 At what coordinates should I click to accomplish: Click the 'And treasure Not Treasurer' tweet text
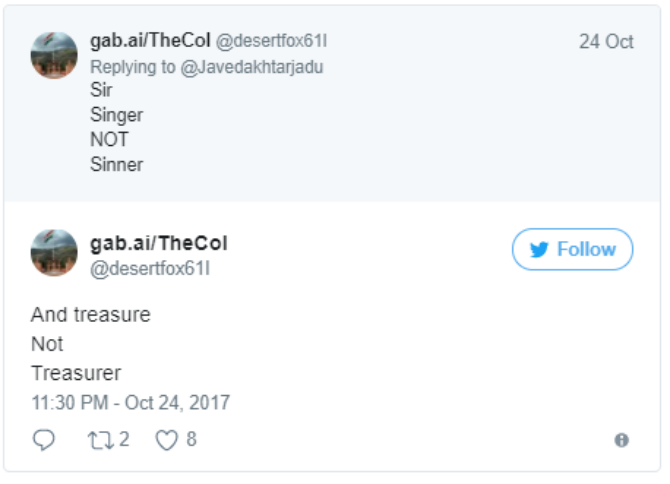pos(91,344)
